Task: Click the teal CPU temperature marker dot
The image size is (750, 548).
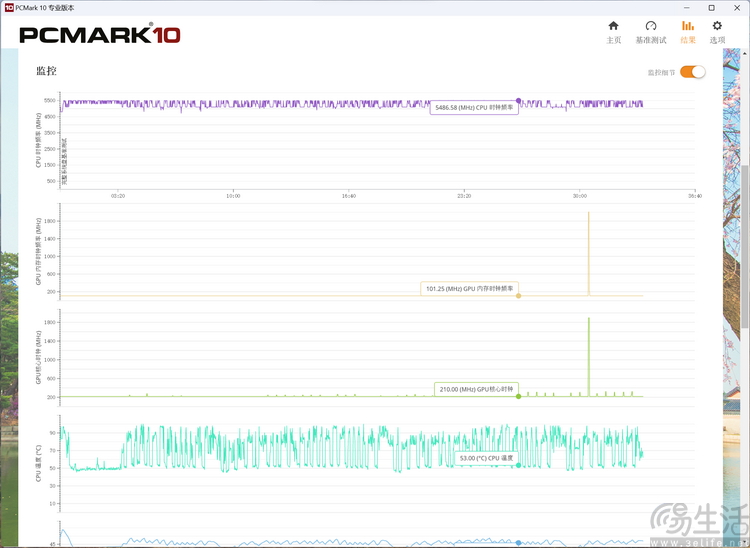Action: 518,466
